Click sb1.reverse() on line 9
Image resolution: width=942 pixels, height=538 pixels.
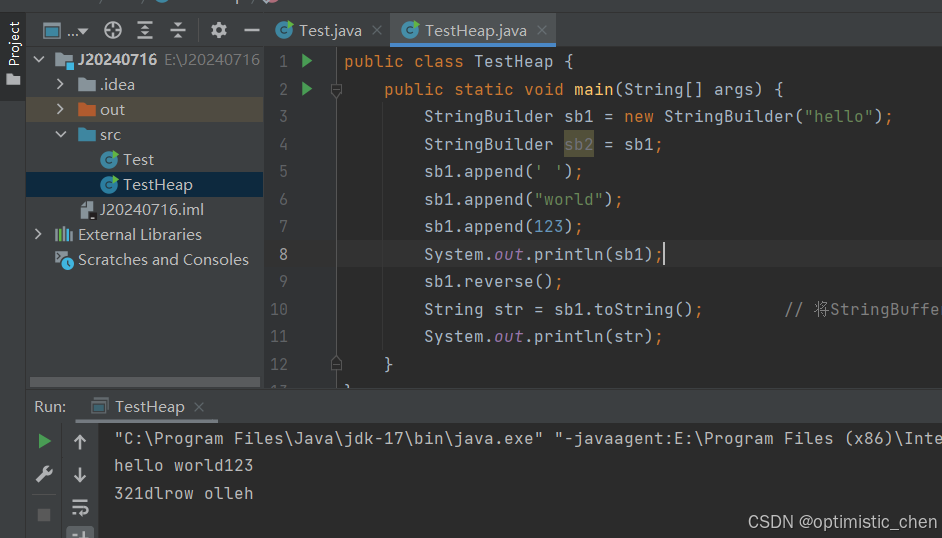pyautogui.click(x=488, y=282)
